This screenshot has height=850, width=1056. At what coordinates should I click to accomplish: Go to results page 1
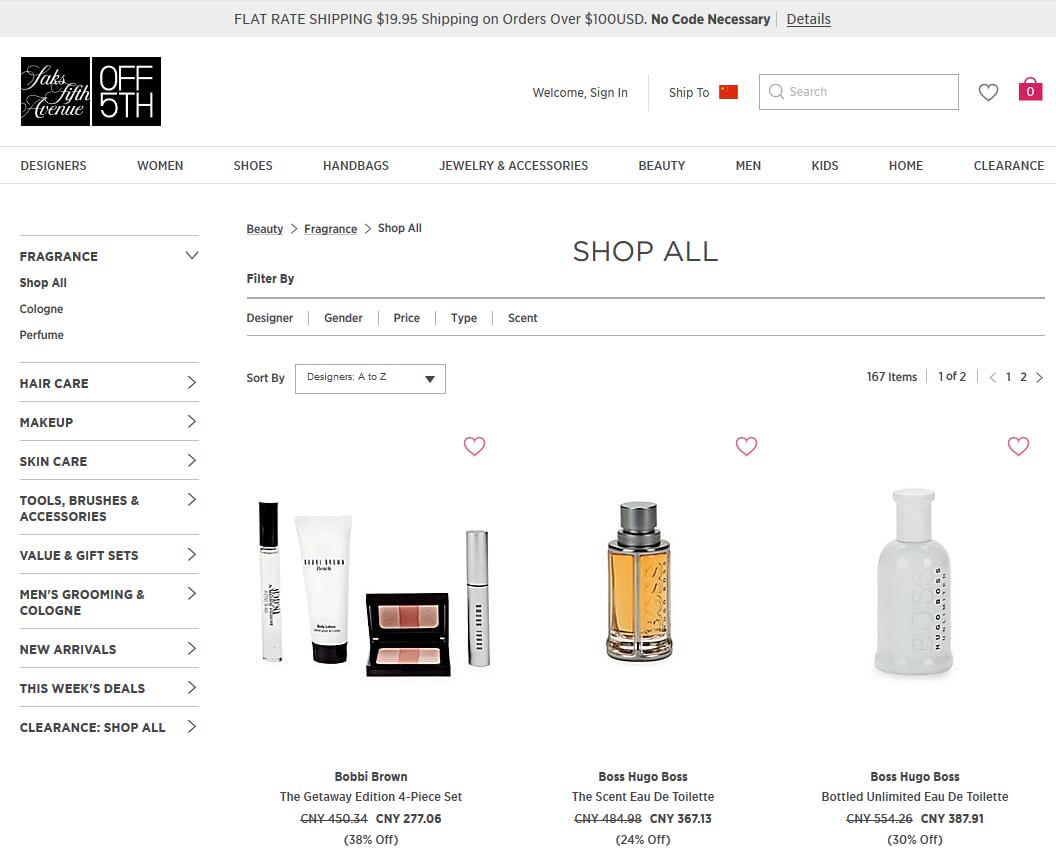(1008, 377)
